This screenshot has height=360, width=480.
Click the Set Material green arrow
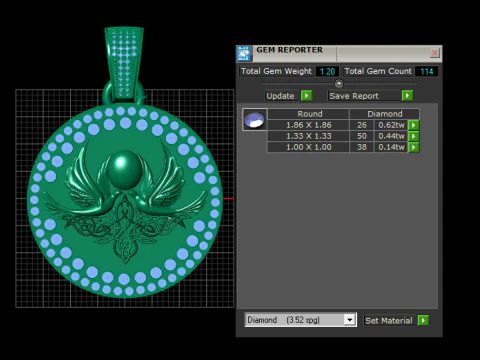423,320
